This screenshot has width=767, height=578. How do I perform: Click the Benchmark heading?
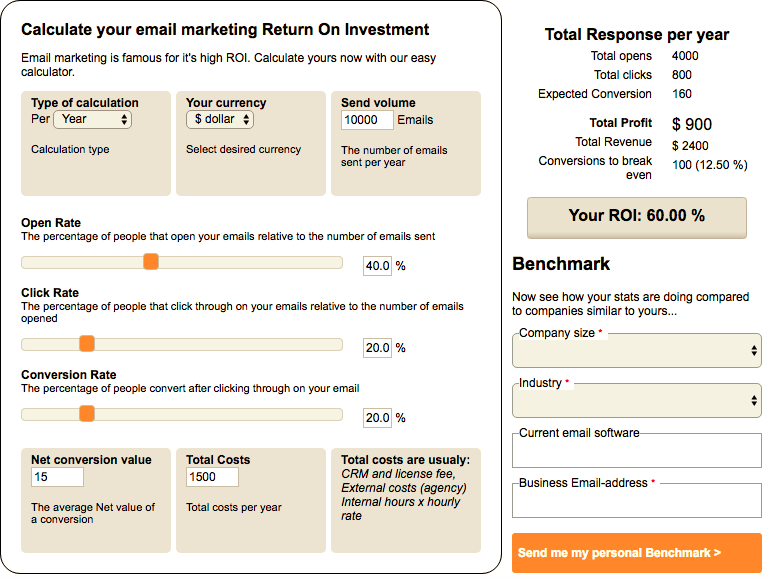561,264
